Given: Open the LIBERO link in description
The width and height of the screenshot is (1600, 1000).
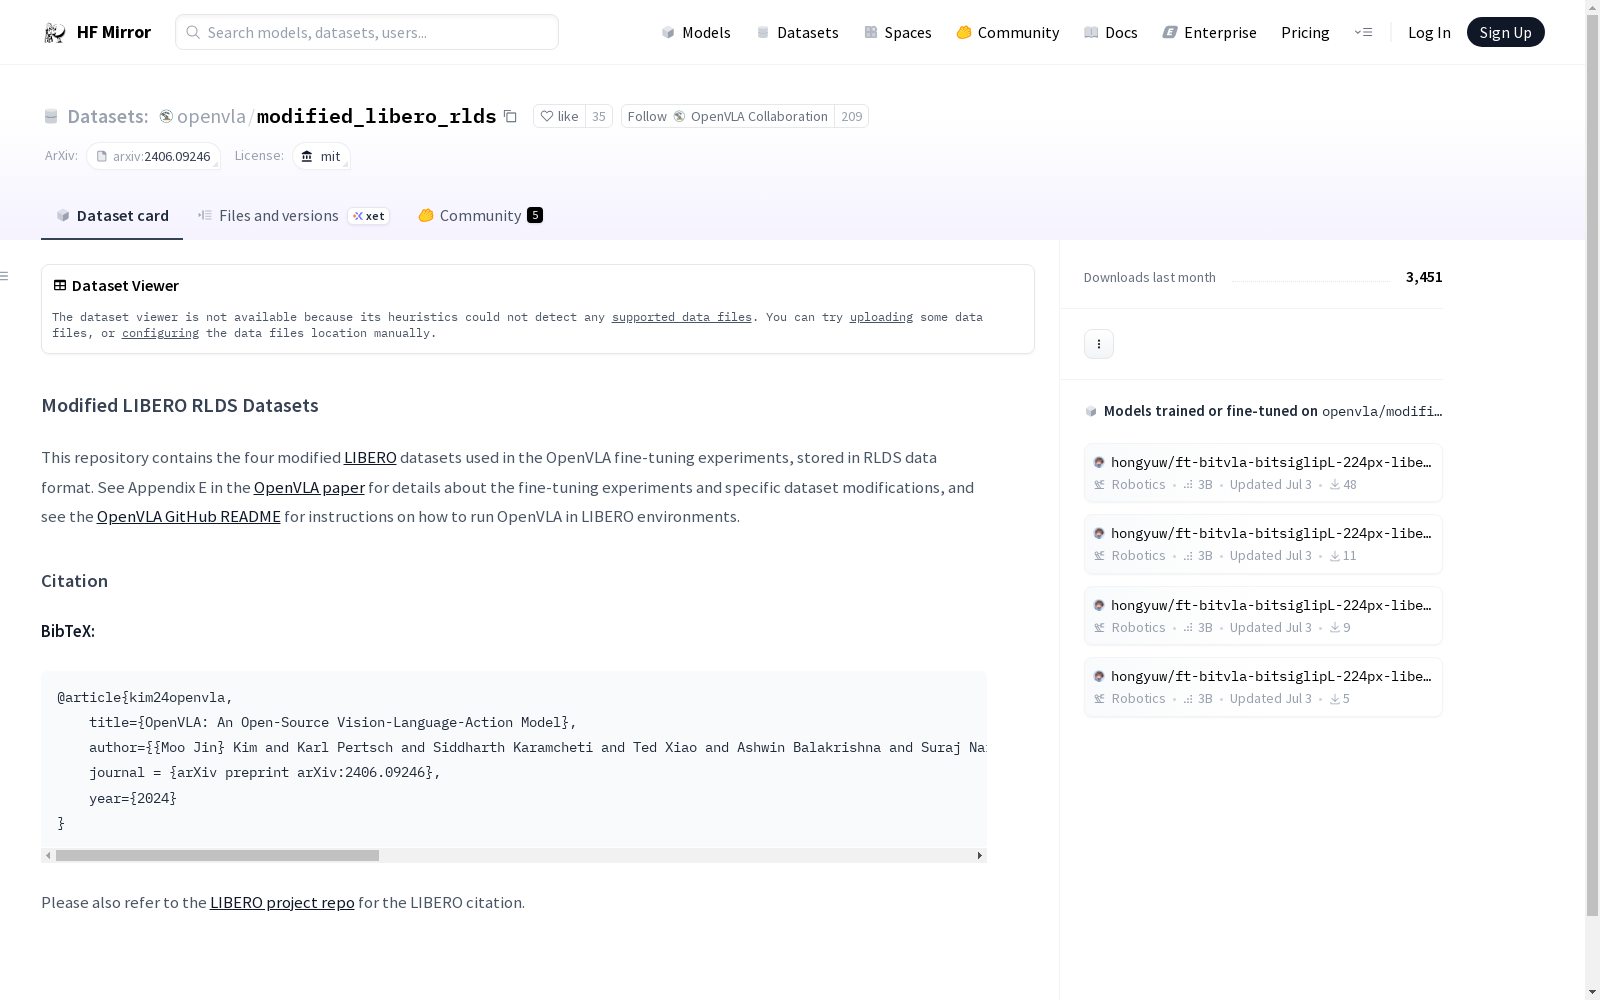Looking at the screenshot, I should [370, 457].
